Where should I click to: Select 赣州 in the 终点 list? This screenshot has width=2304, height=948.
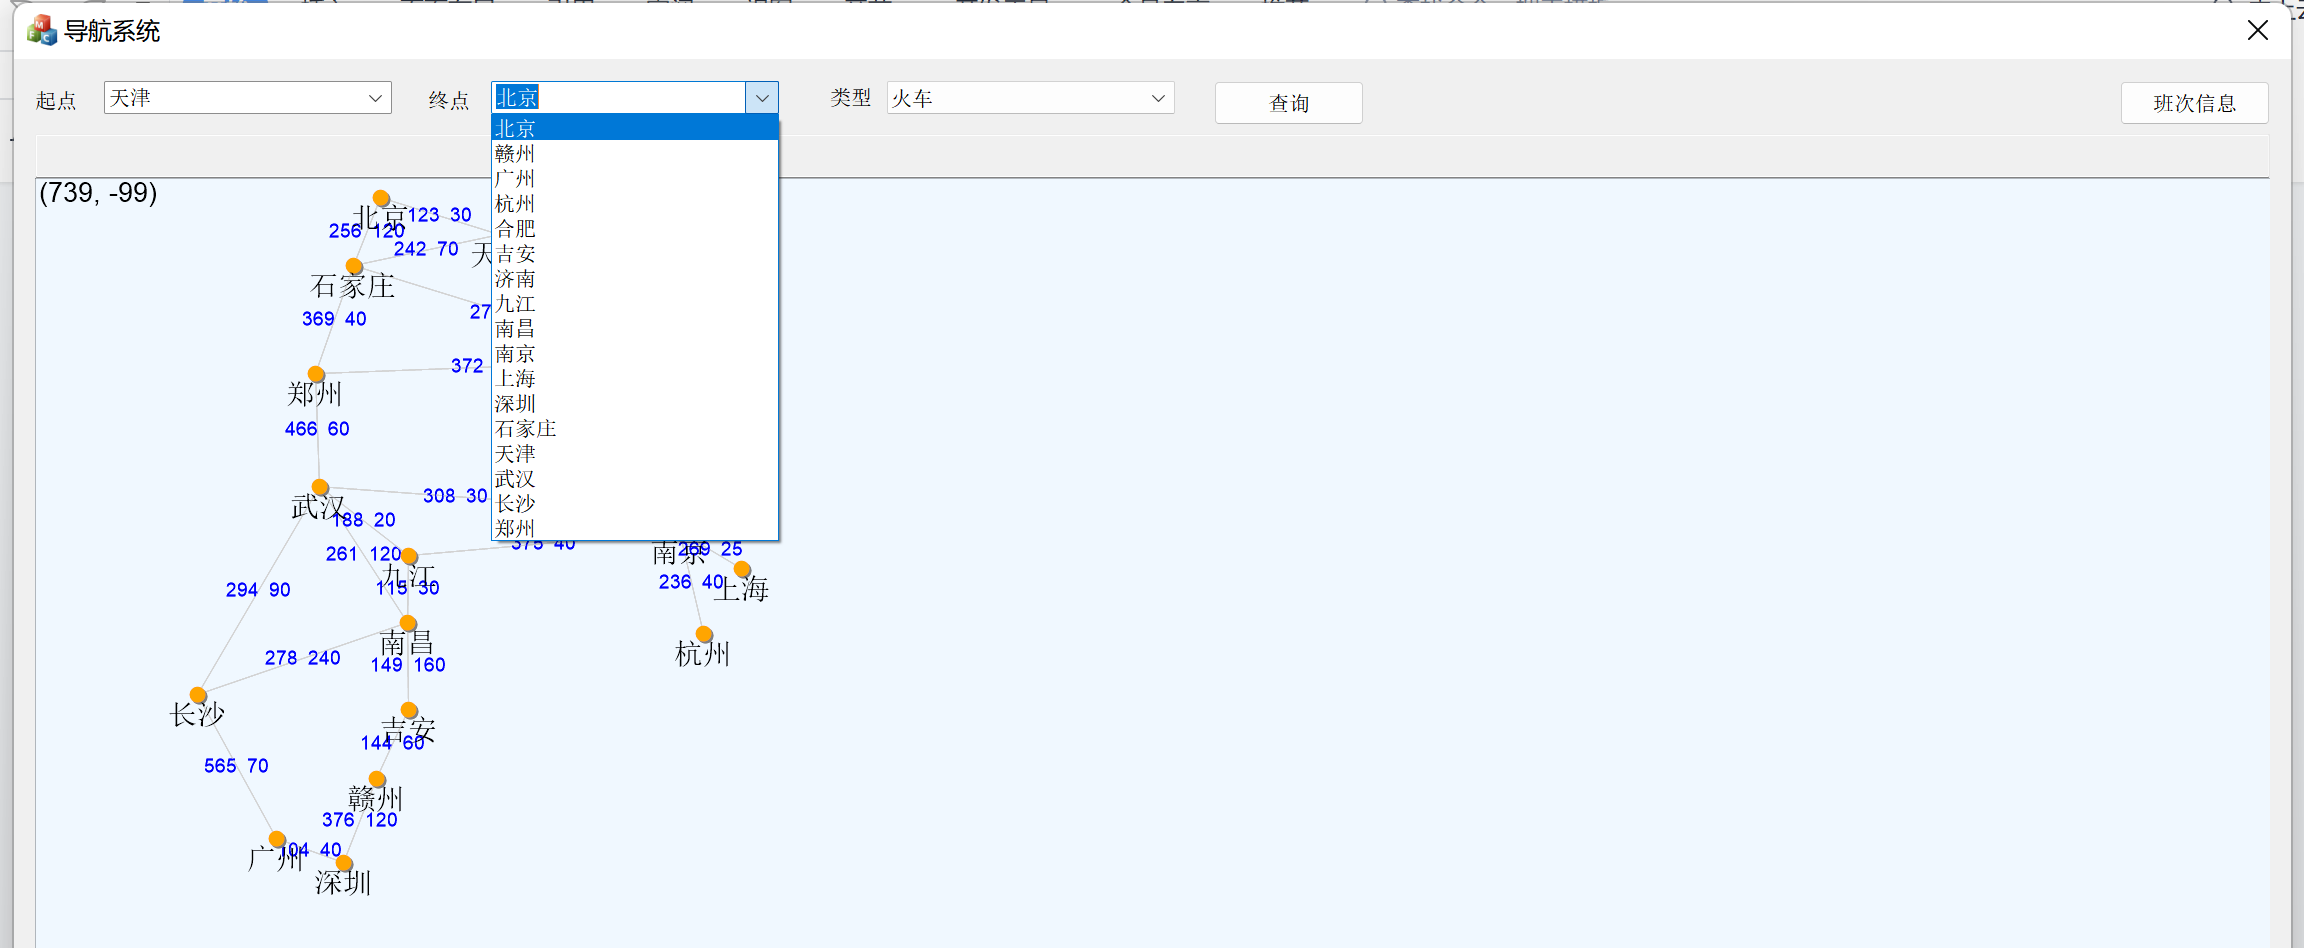[635, 153]
